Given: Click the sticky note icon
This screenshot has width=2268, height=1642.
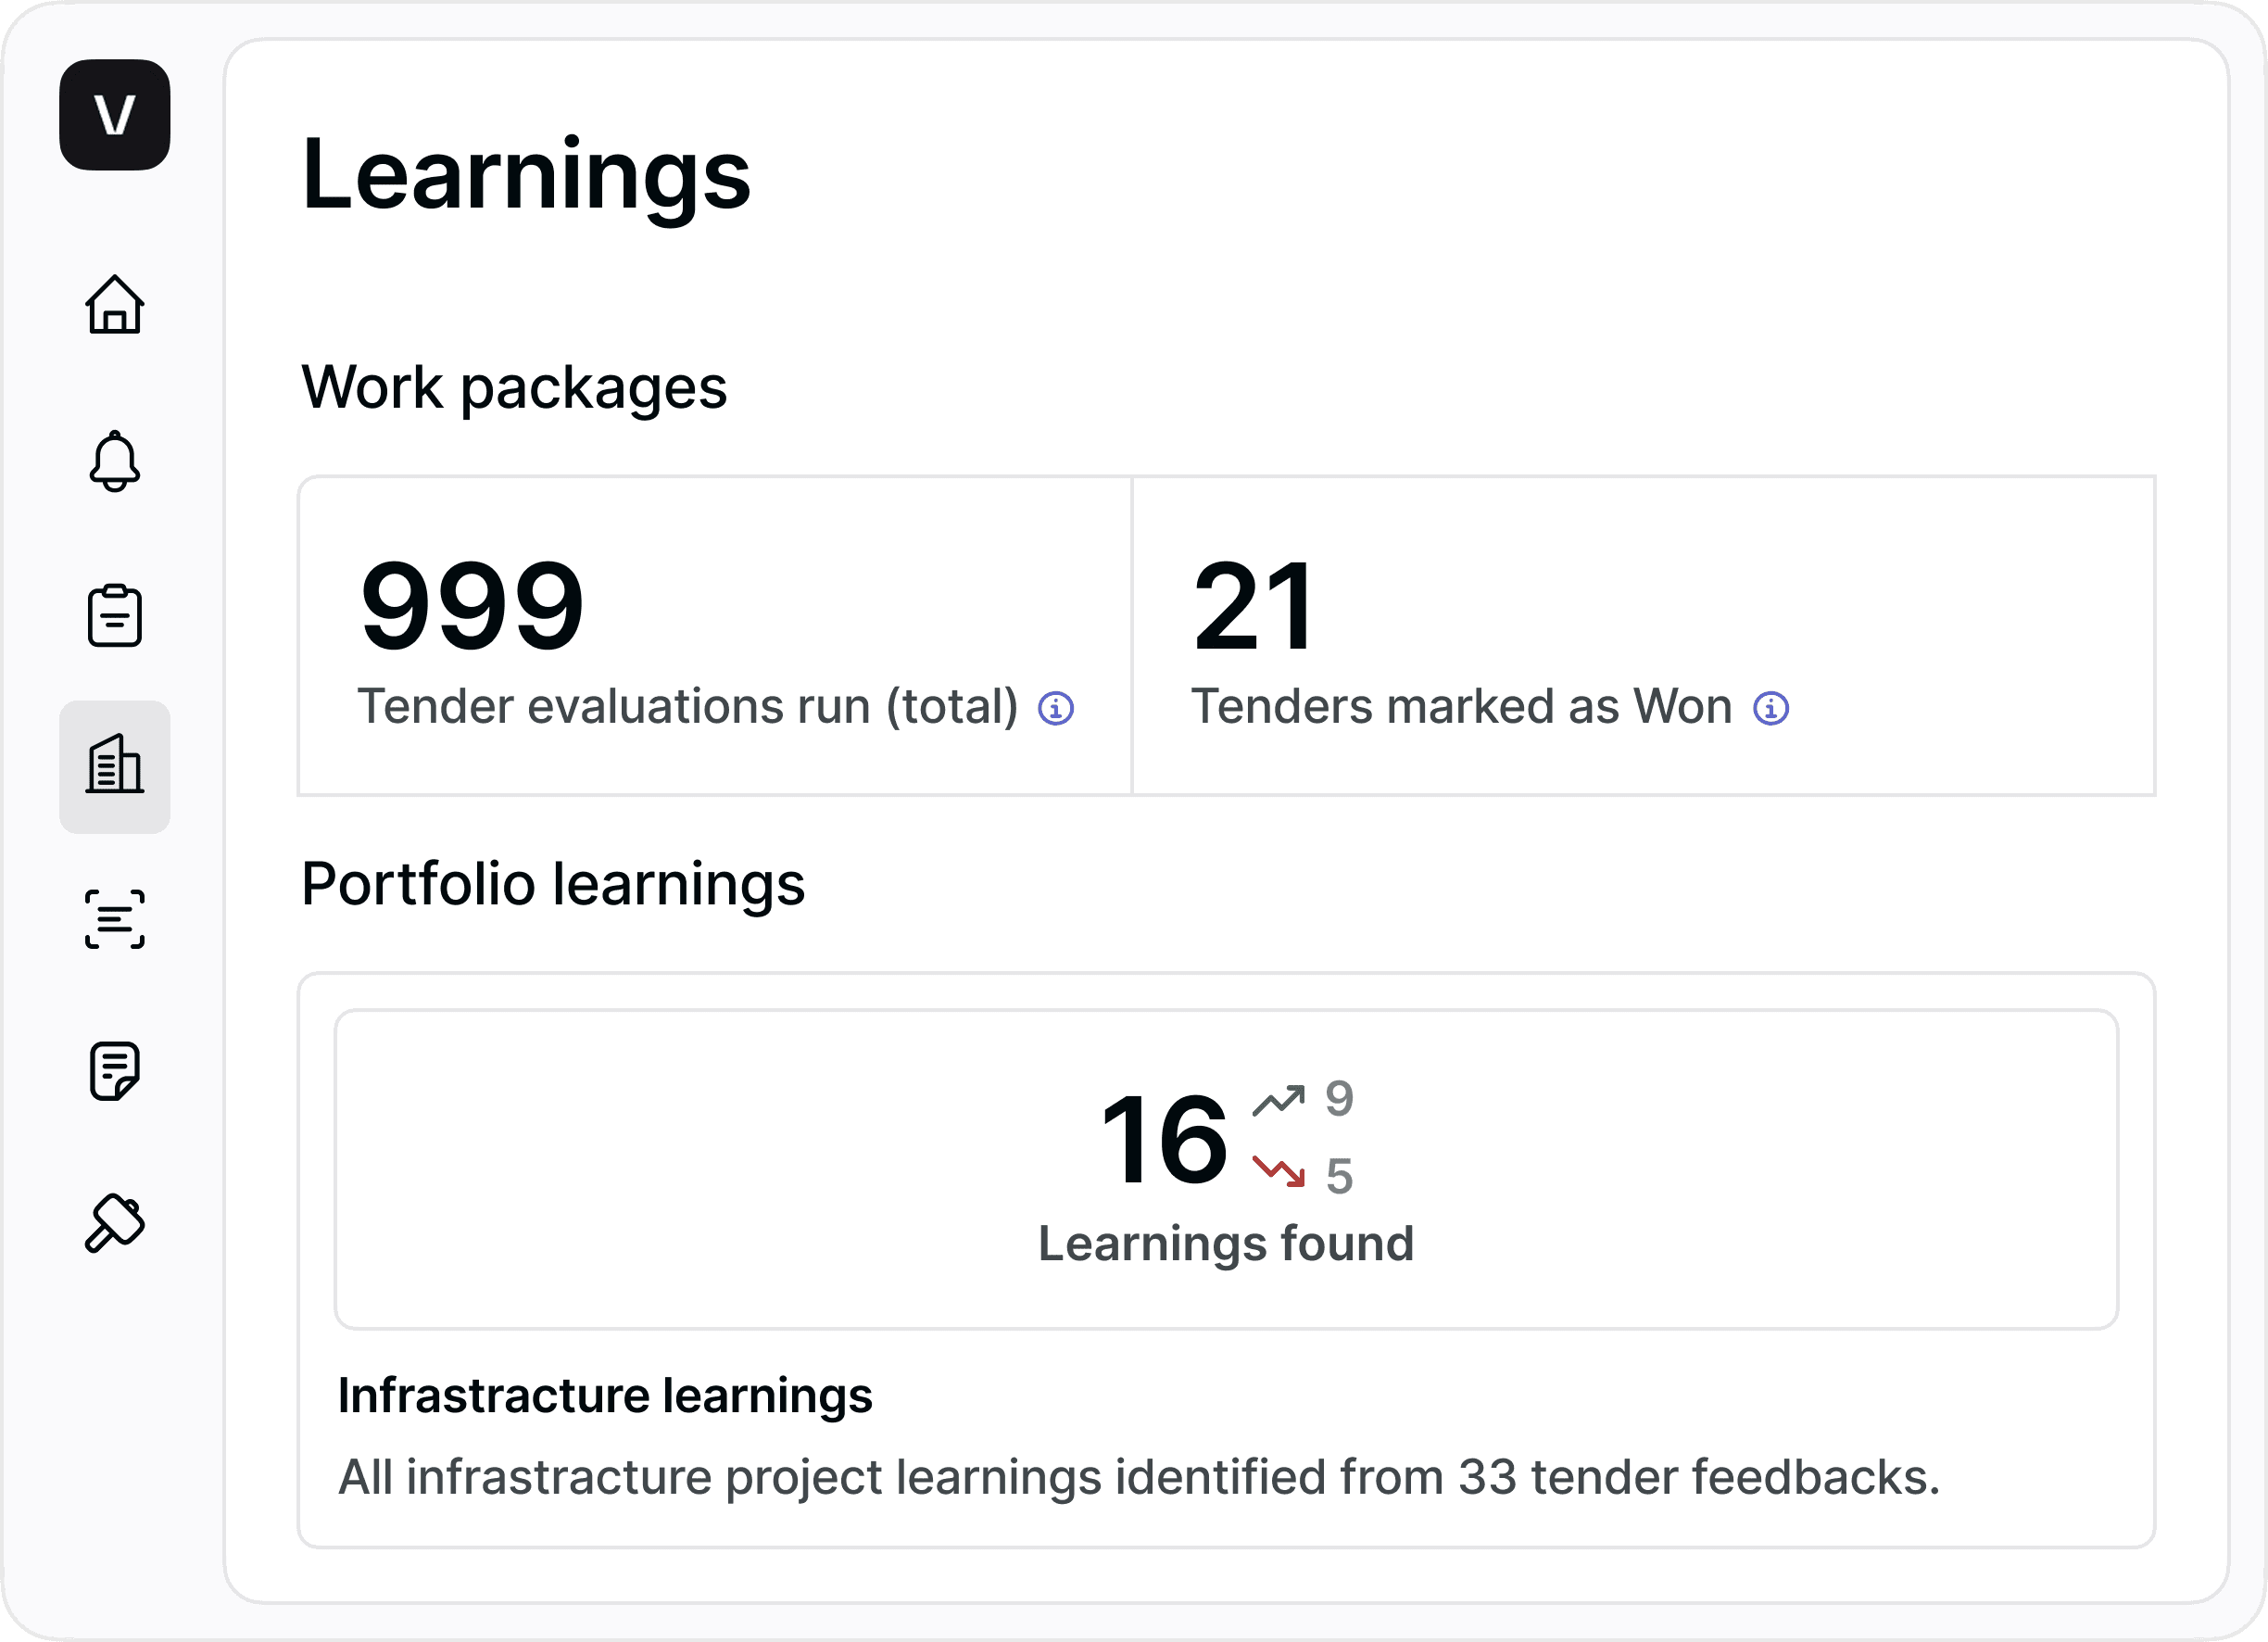Looking at the screenshot, I should point(114,1071).
